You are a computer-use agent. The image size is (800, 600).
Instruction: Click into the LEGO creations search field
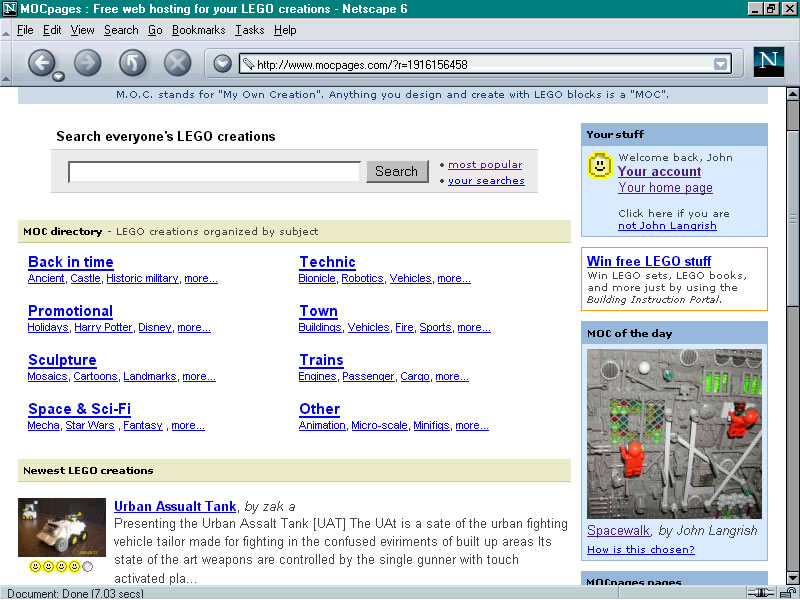pyautogui.click(x=214, y=171)
